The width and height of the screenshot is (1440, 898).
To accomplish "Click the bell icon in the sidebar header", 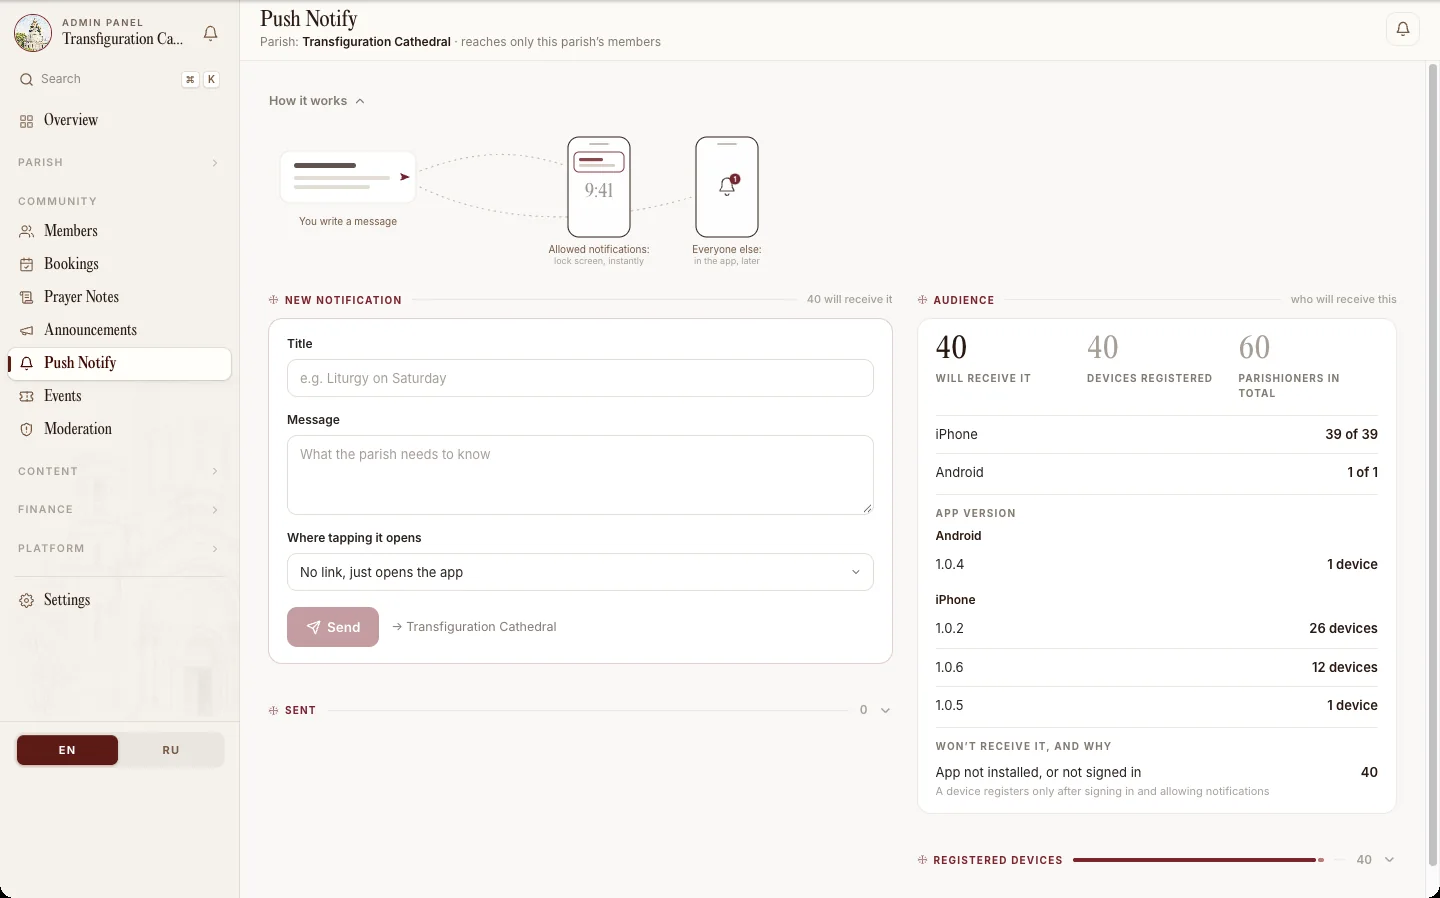I will pyautogui.click(x=210, y=33).
